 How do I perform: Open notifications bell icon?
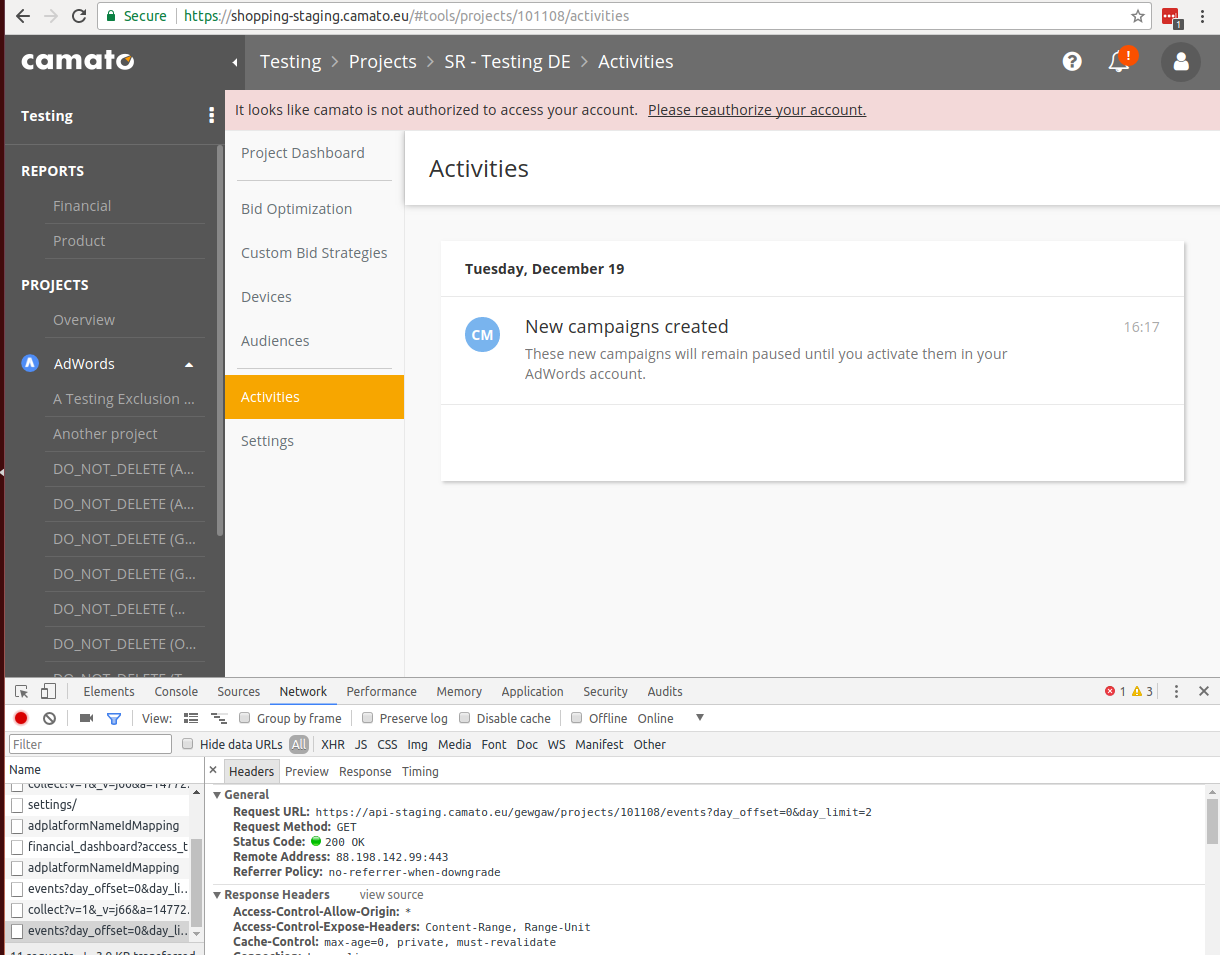pos(1120,61)
